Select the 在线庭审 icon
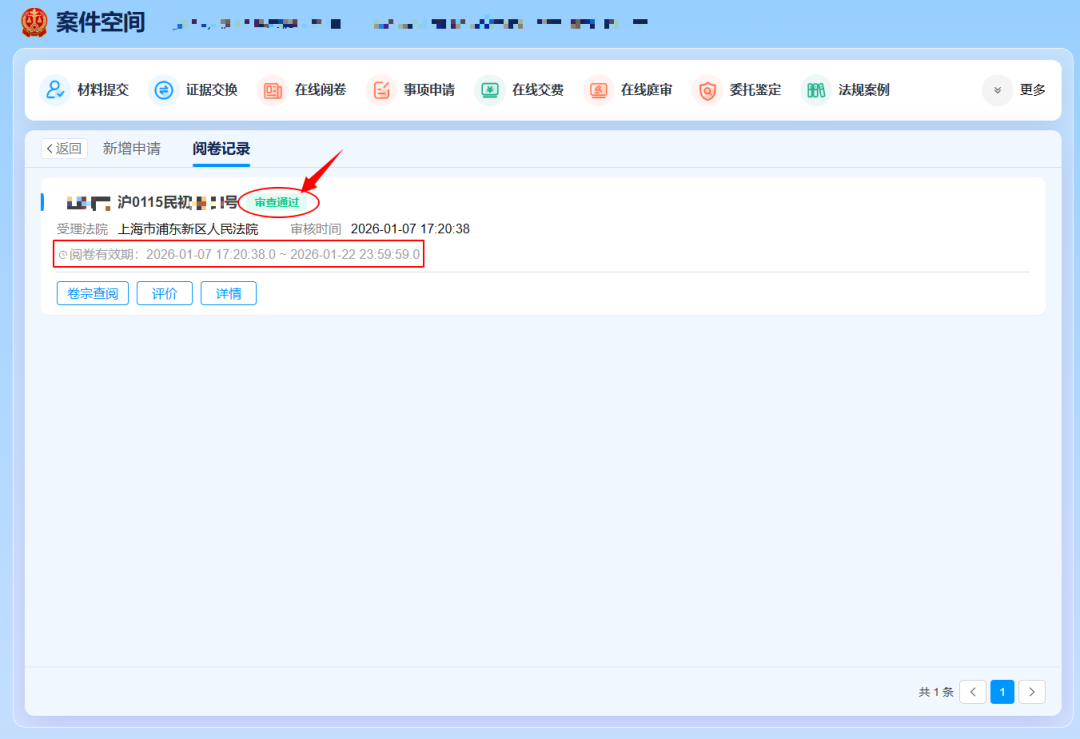 click(x=599, y=90)
